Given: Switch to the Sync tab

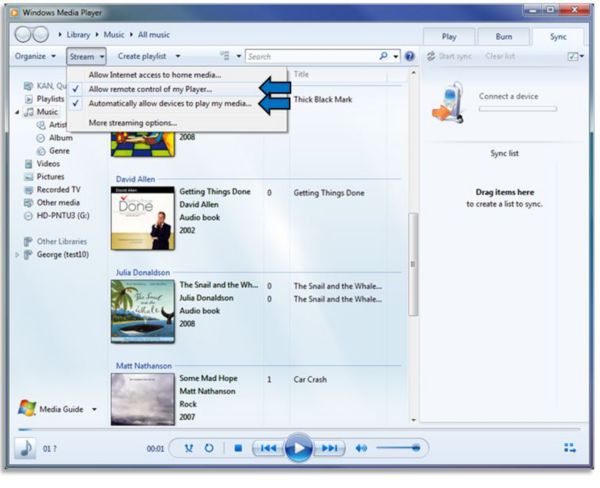Looking at the screenshot, I should 558,37.
